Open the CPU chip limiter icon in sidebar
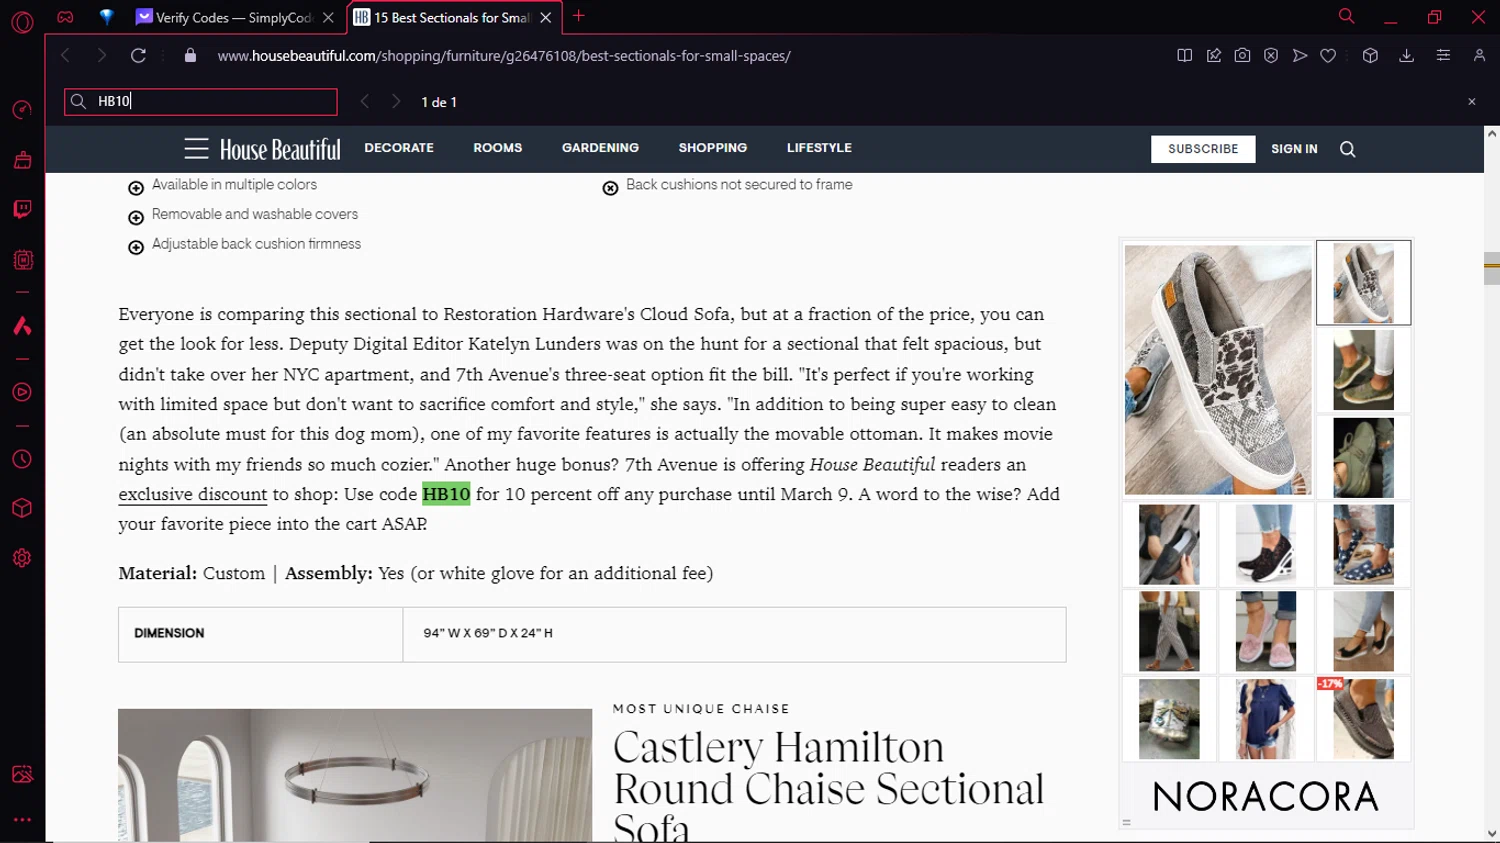 pos(22,260)
